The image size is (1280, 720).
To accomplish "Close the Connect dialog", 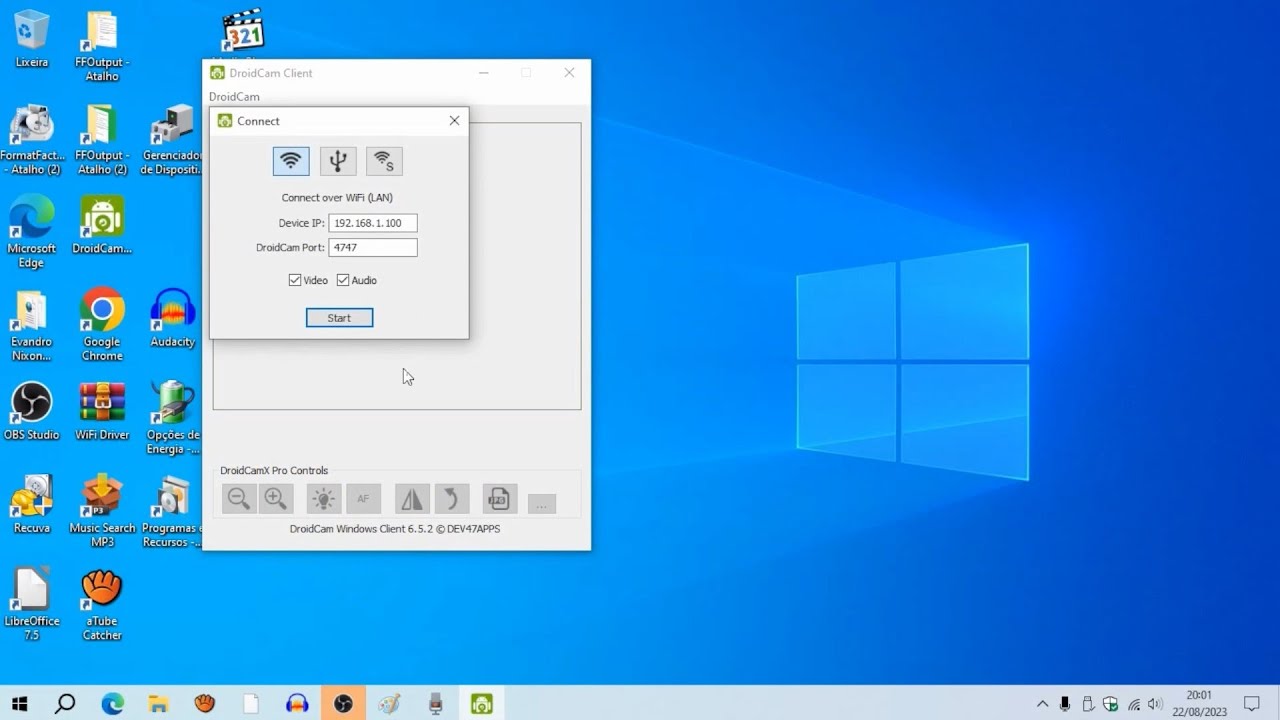I will (454, 120).
